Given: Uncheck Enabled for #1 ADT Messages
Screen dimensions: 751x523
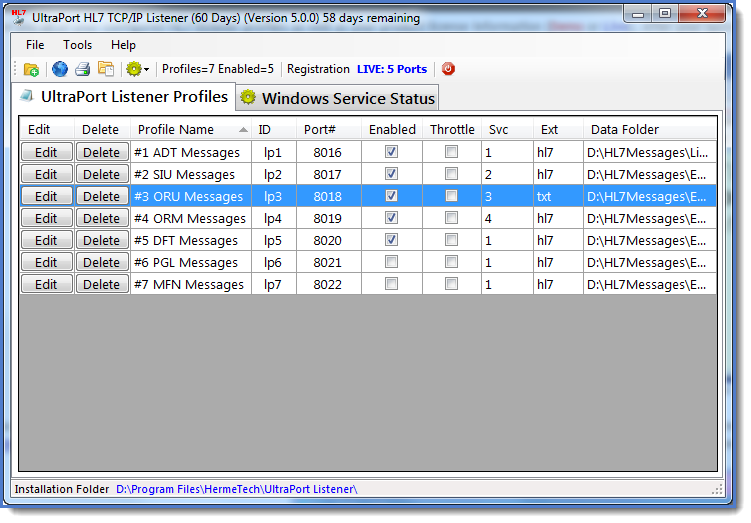Looking at the screenshot, I should click(391, 152).
